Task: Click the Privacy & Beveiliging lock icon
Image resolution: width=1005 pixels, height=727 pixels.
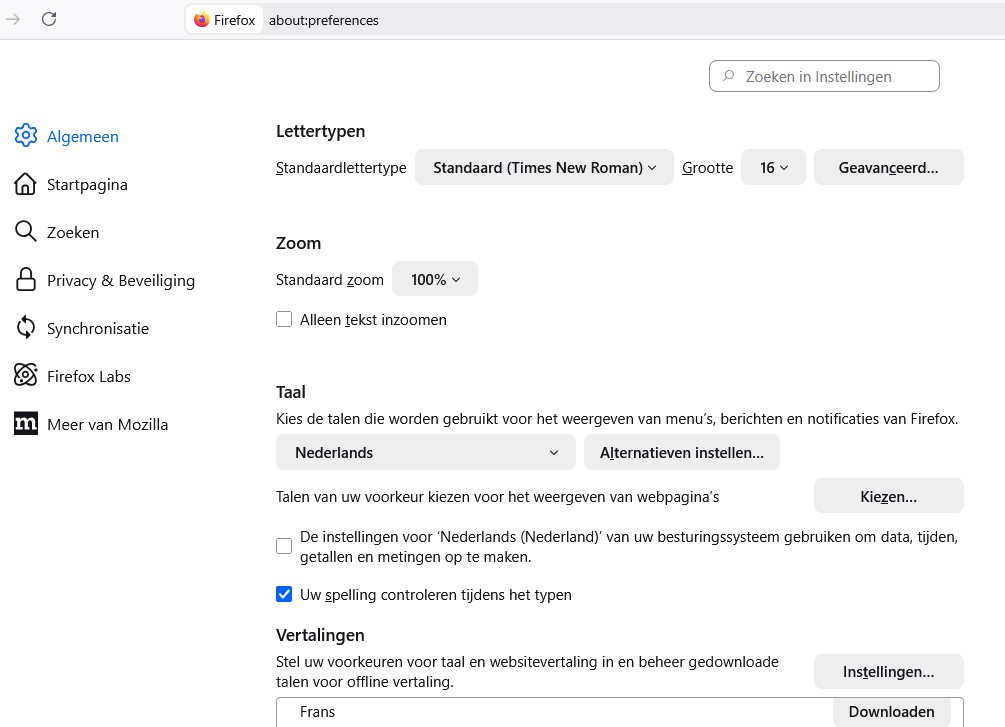Action: (26, 280)
